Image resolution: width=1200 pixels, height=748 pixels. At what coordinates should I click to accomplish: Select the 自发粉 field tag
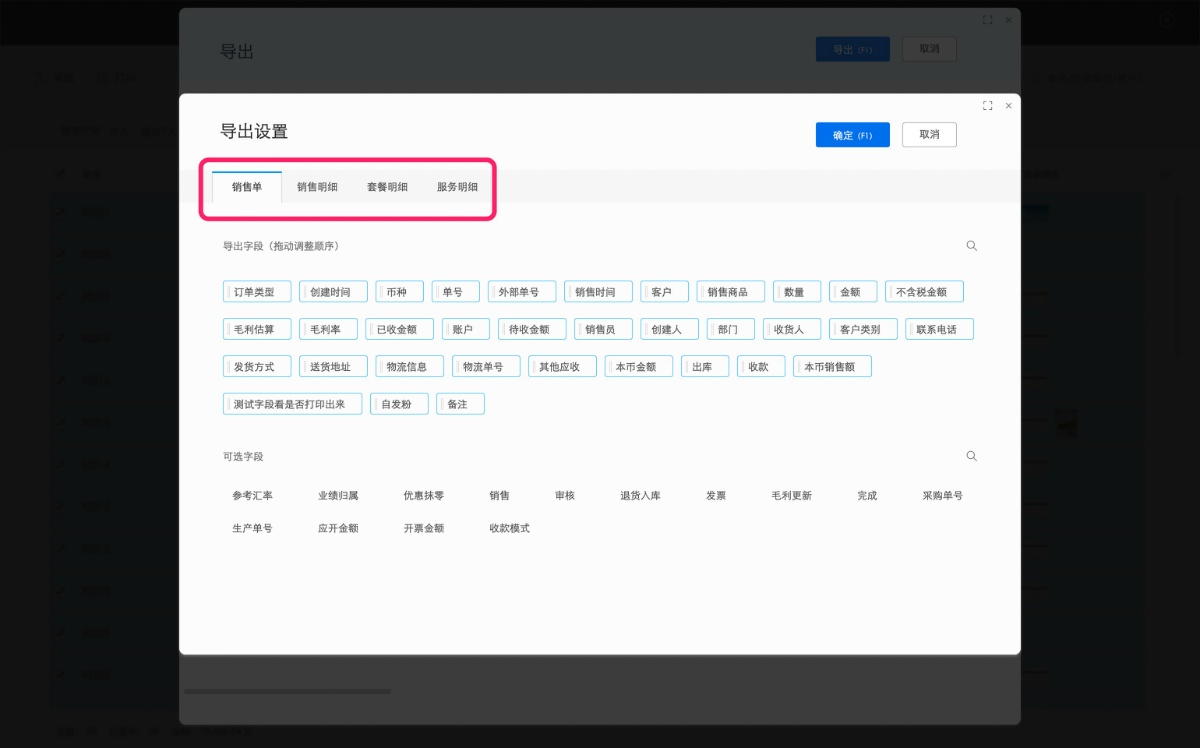coord(399,404)
